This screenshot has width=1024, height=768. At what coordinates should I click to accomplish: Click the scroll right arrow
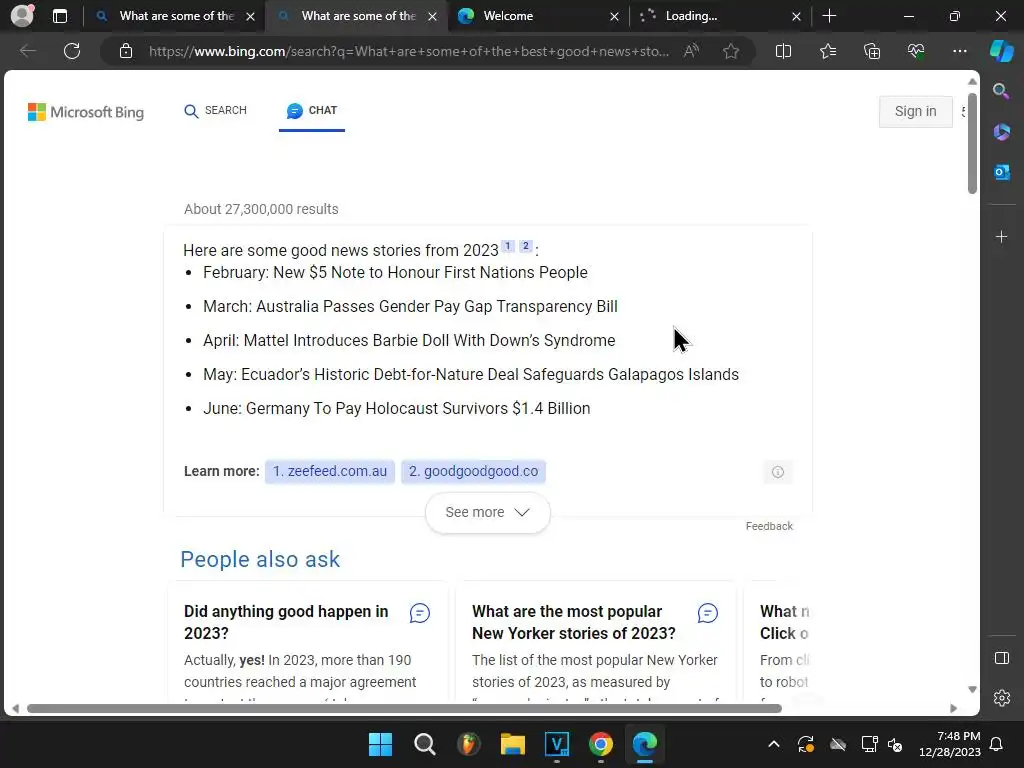pos(953,709)
